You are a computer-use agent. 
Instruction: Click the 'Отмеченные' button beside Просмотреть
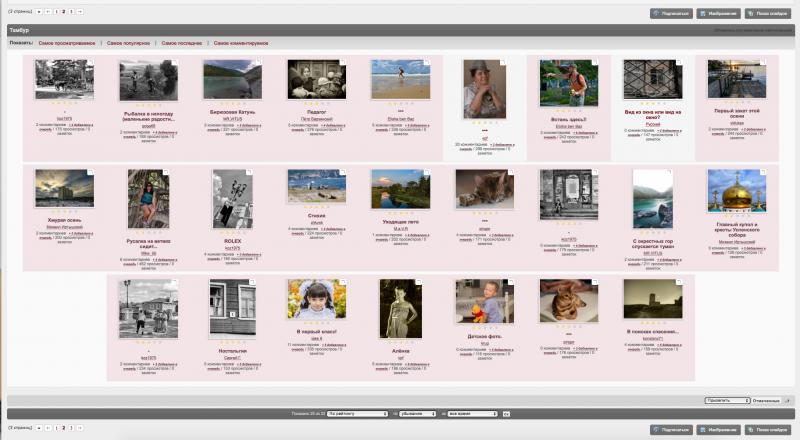coord(766,401)
